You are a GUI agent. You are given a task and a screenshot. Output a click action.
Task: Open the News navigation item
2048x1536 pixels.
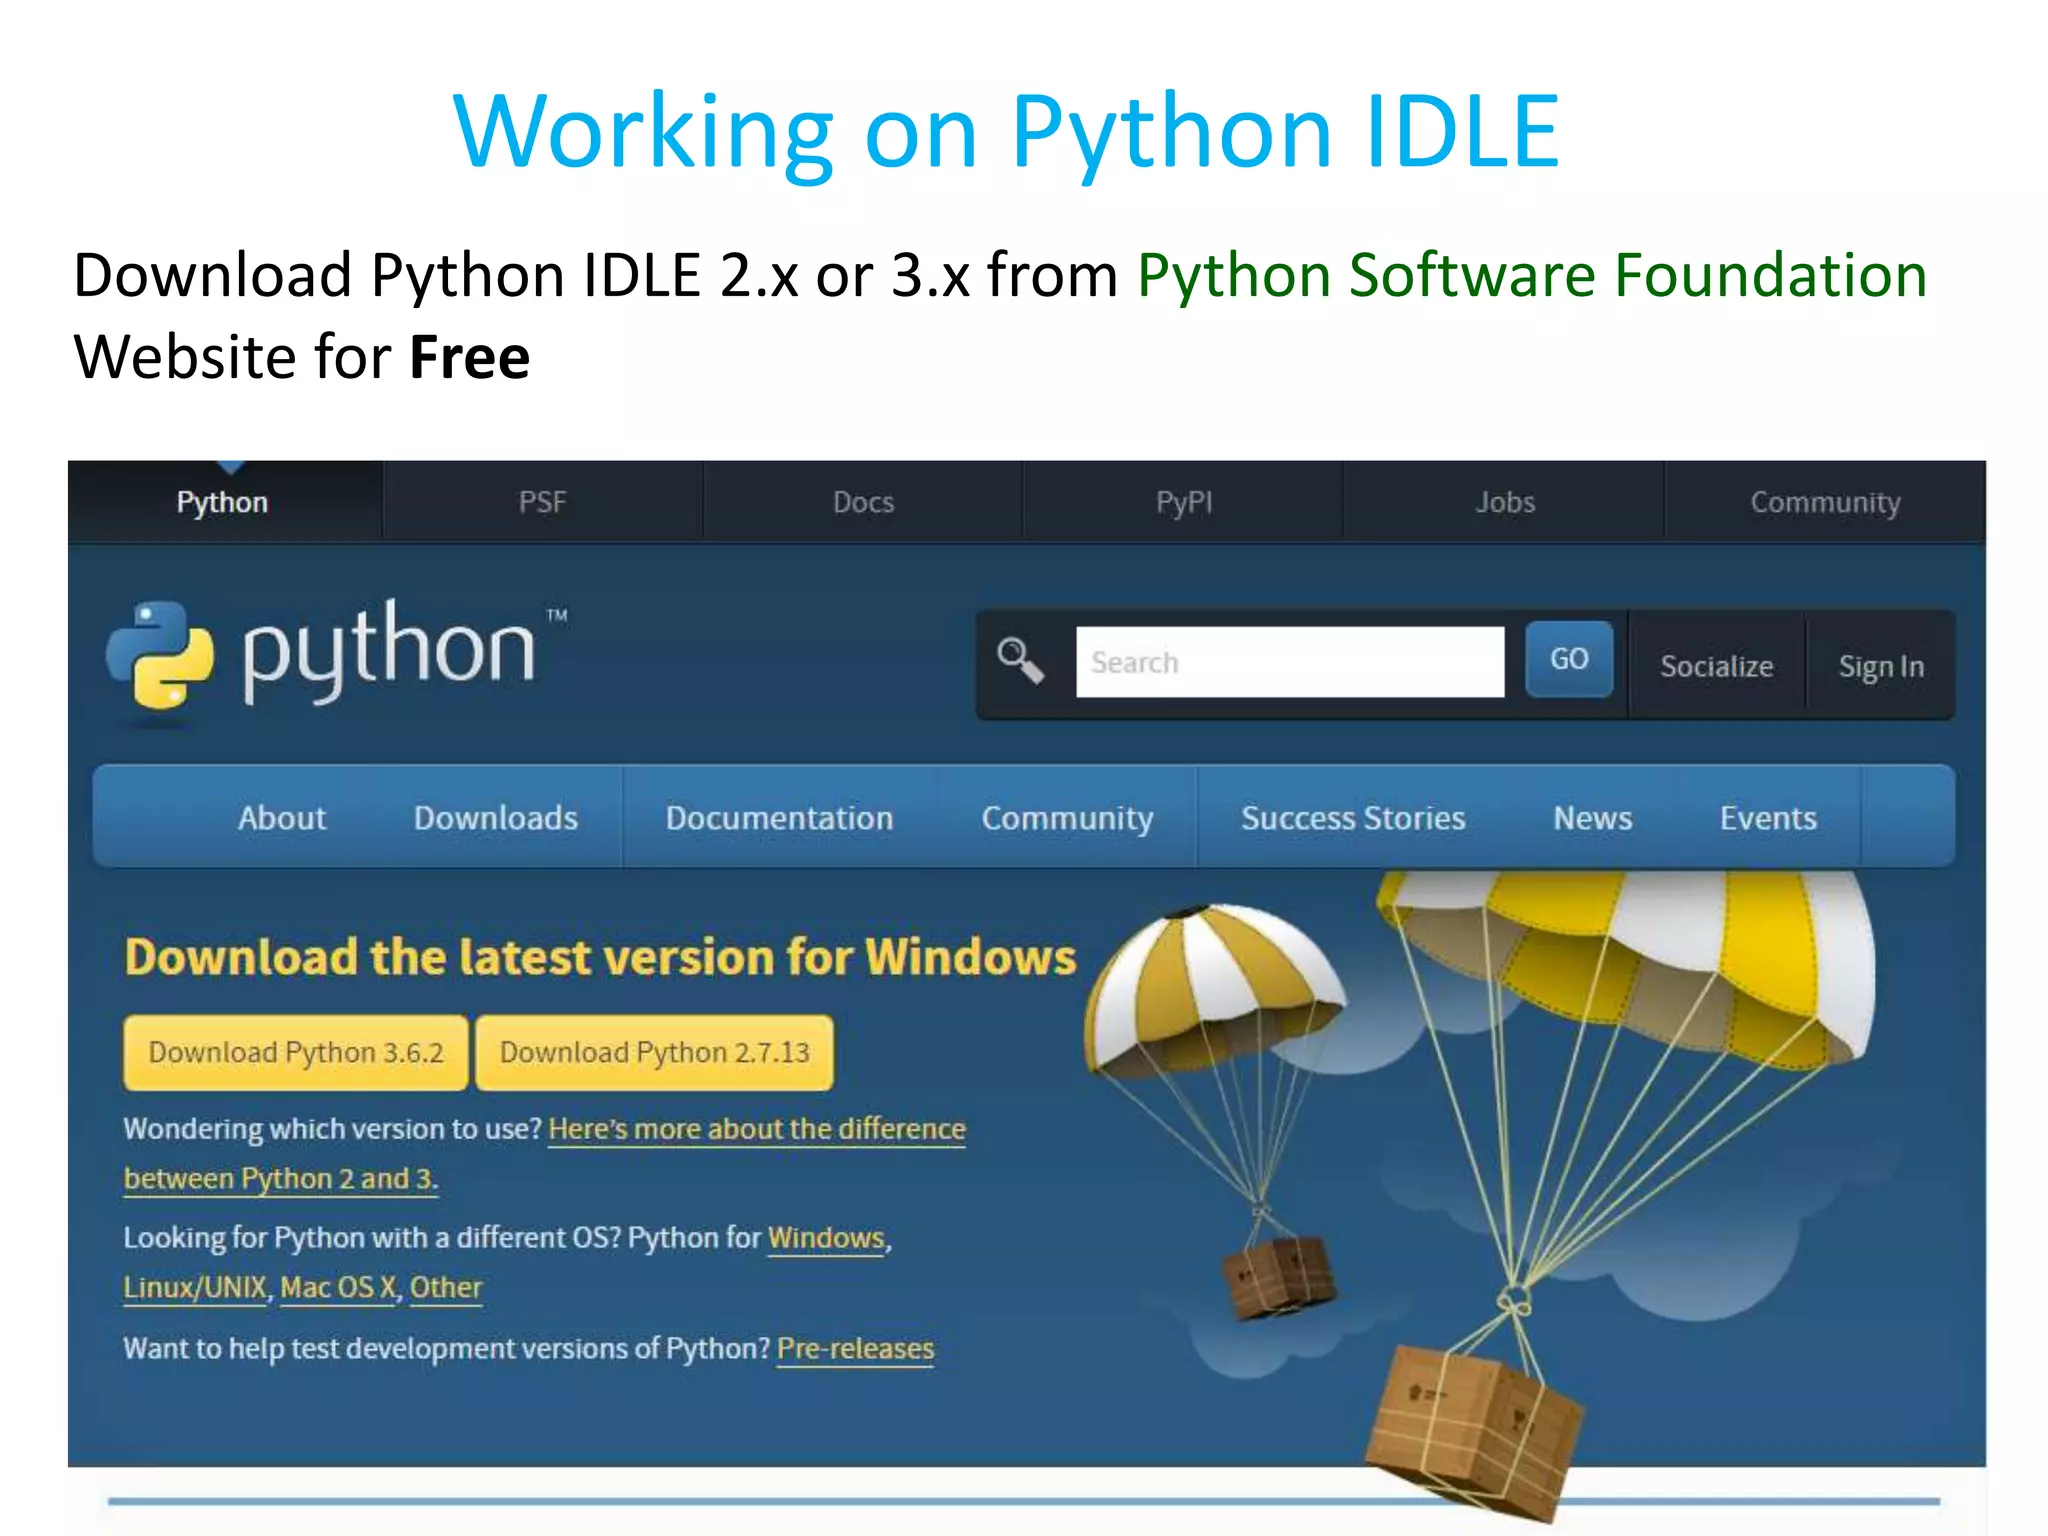pos(1592,818)
